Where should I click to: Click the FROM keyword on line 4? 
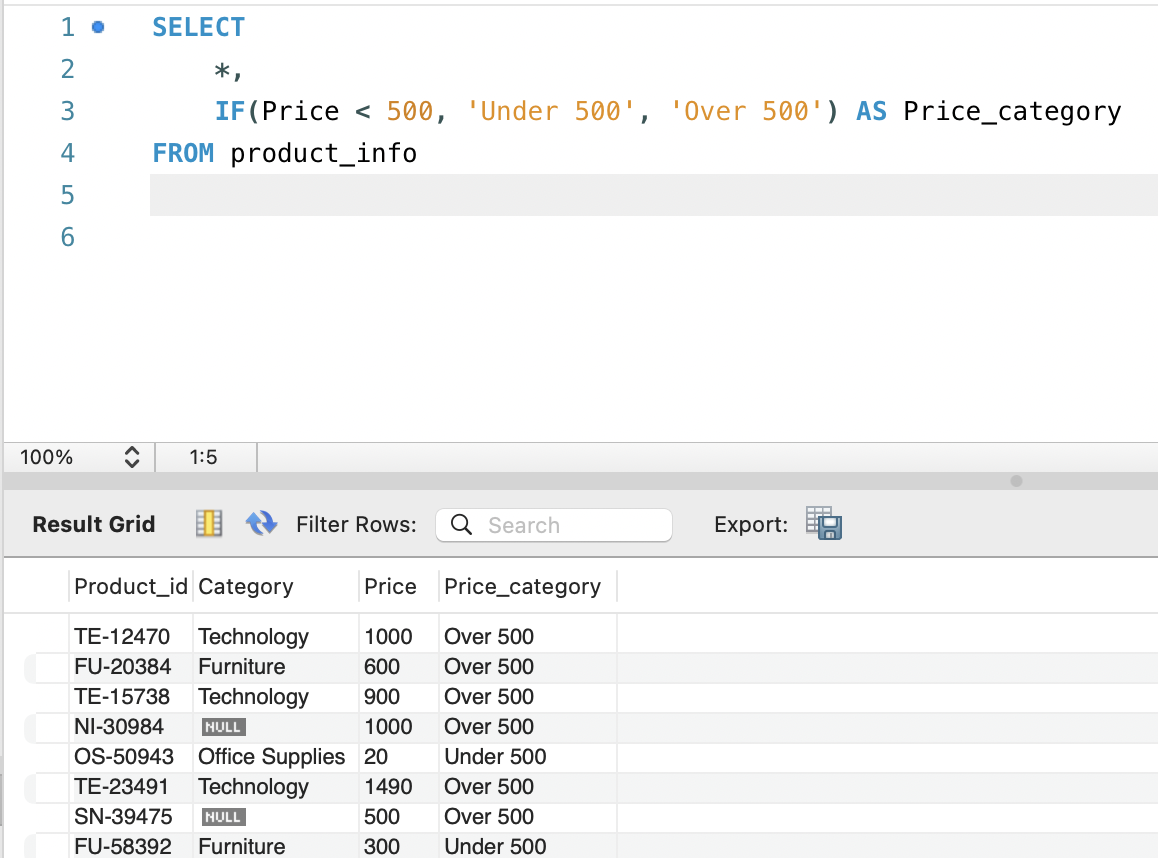point(183,154)
